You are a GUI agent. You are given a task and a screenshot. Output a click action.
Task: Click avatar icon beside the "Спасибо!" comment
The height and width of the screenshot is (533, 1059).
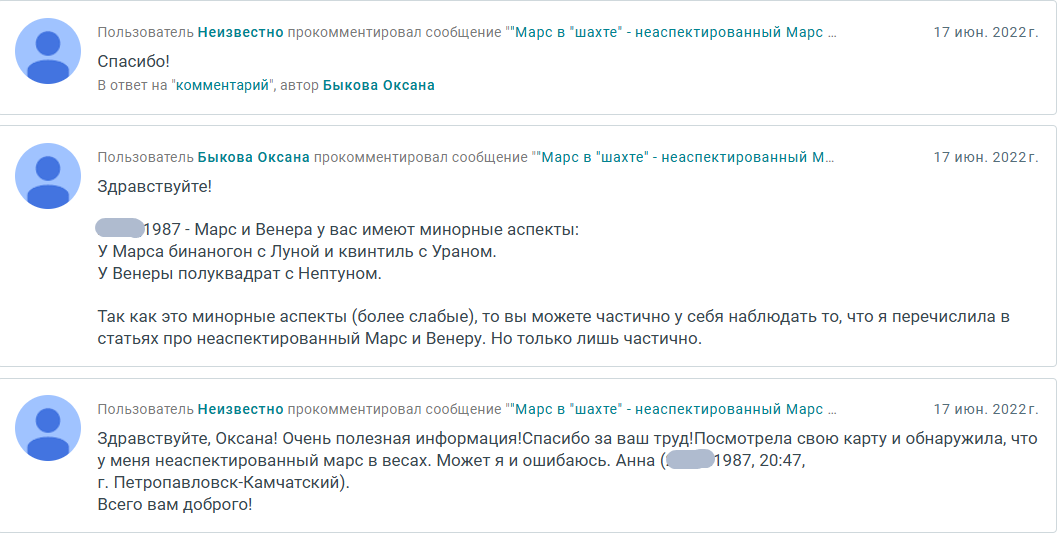click(x=48, y=51)
